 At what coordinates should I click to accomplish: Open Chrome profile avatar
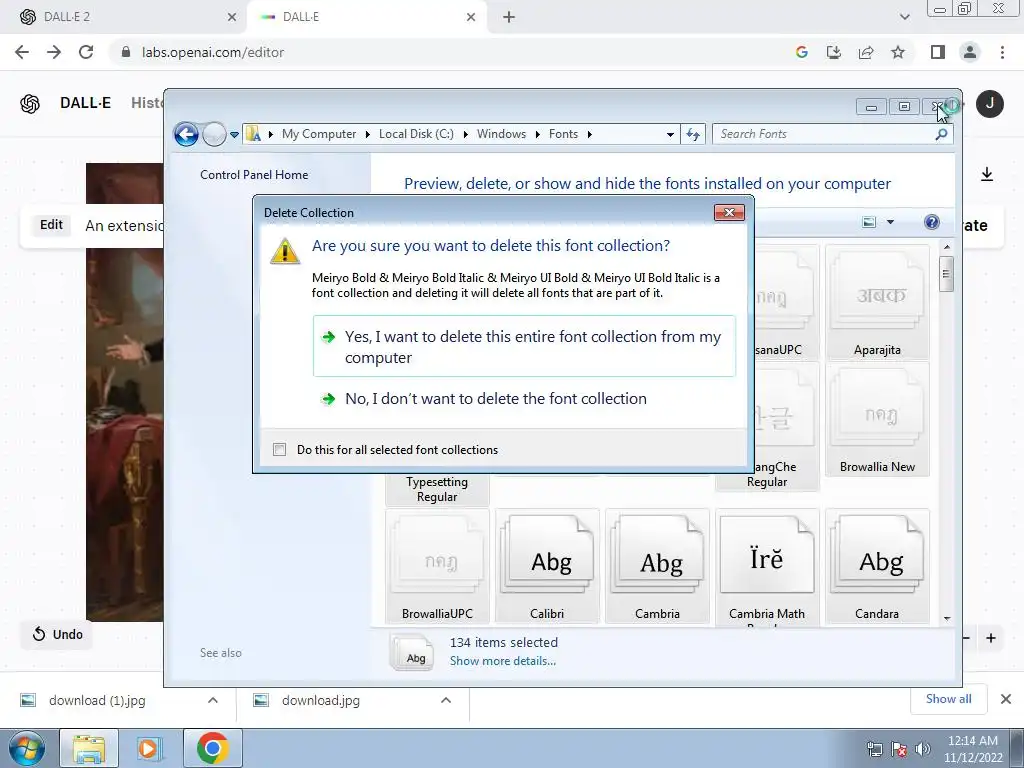point(970,52)
